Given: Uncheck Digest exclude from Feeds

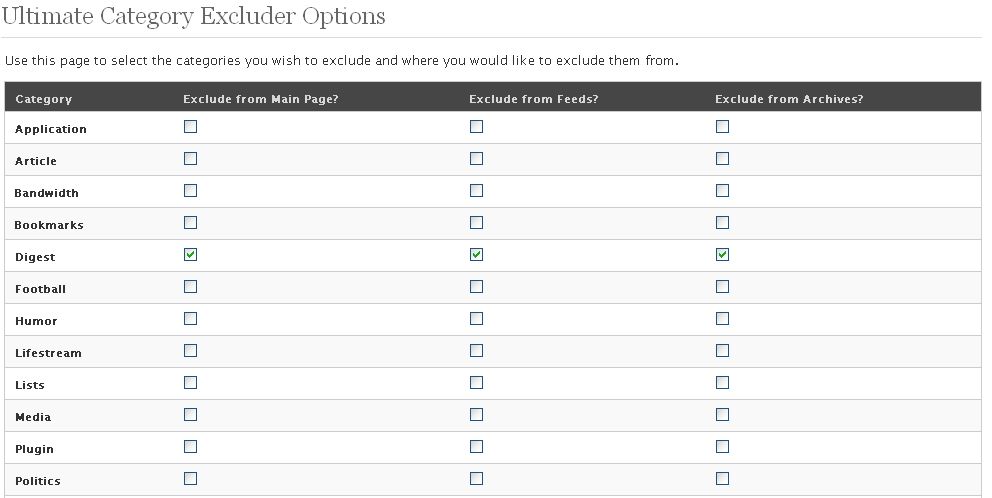Looking at the screenshot, I should [476, 255].
